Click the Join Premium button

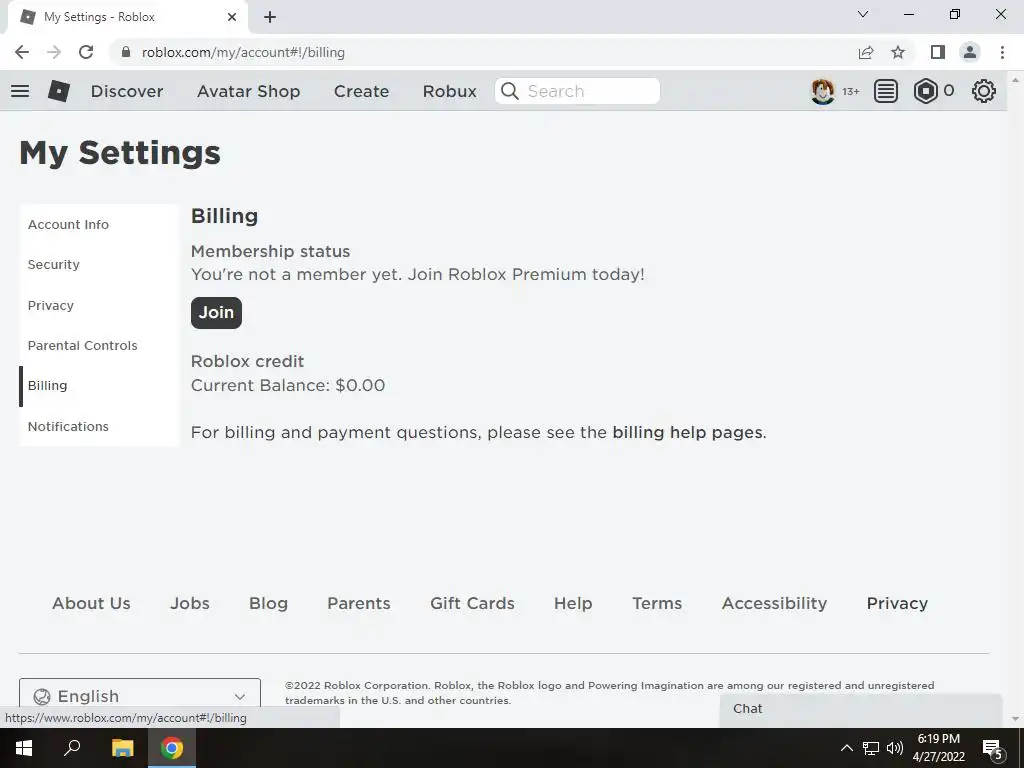point(216,313)
